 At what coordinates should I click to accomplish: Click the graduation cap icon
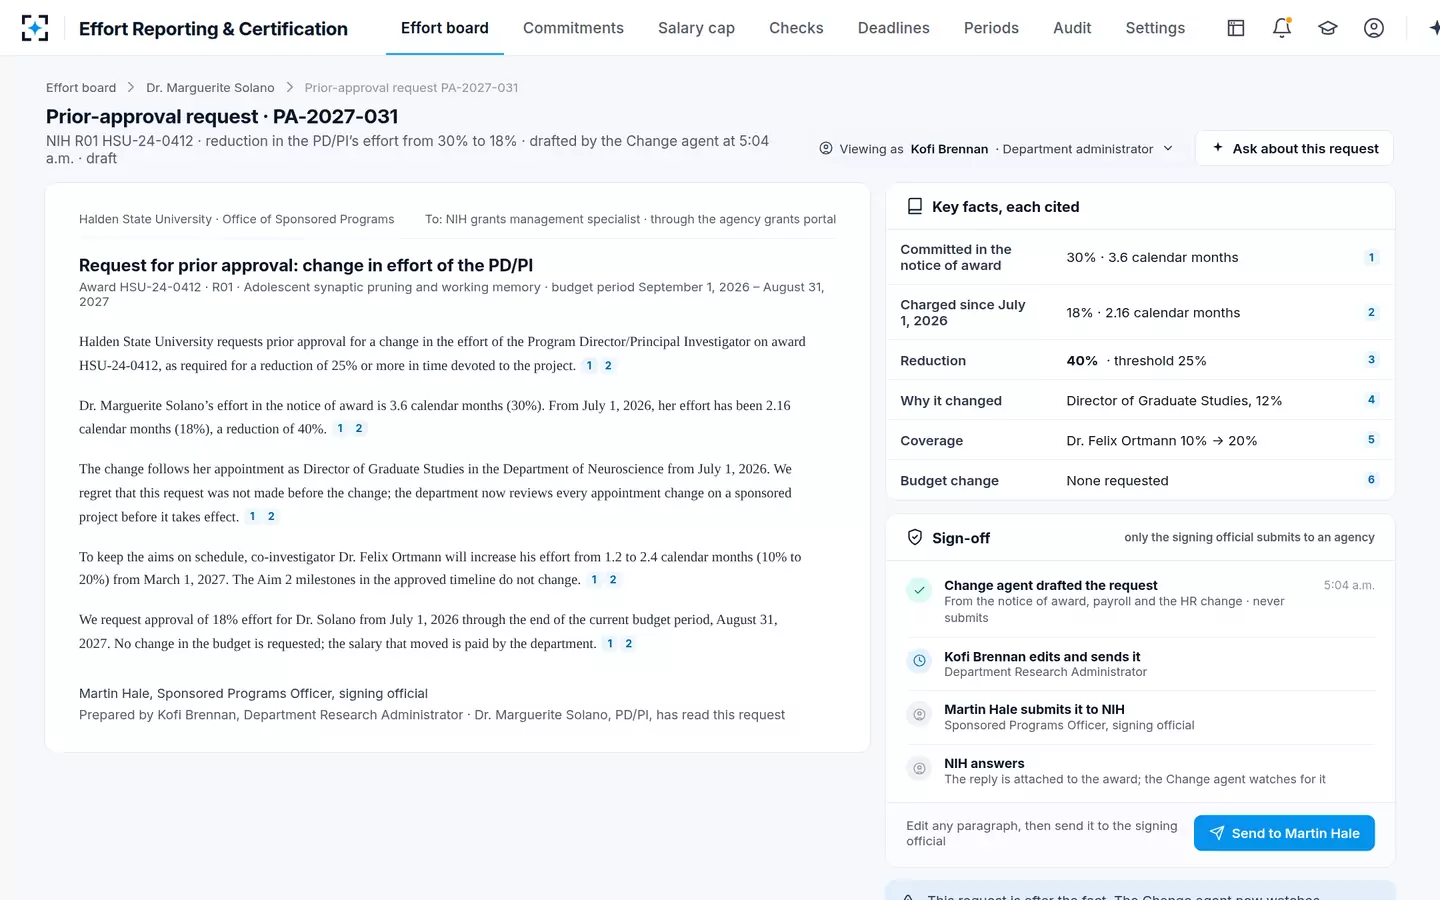point(1328,28)
